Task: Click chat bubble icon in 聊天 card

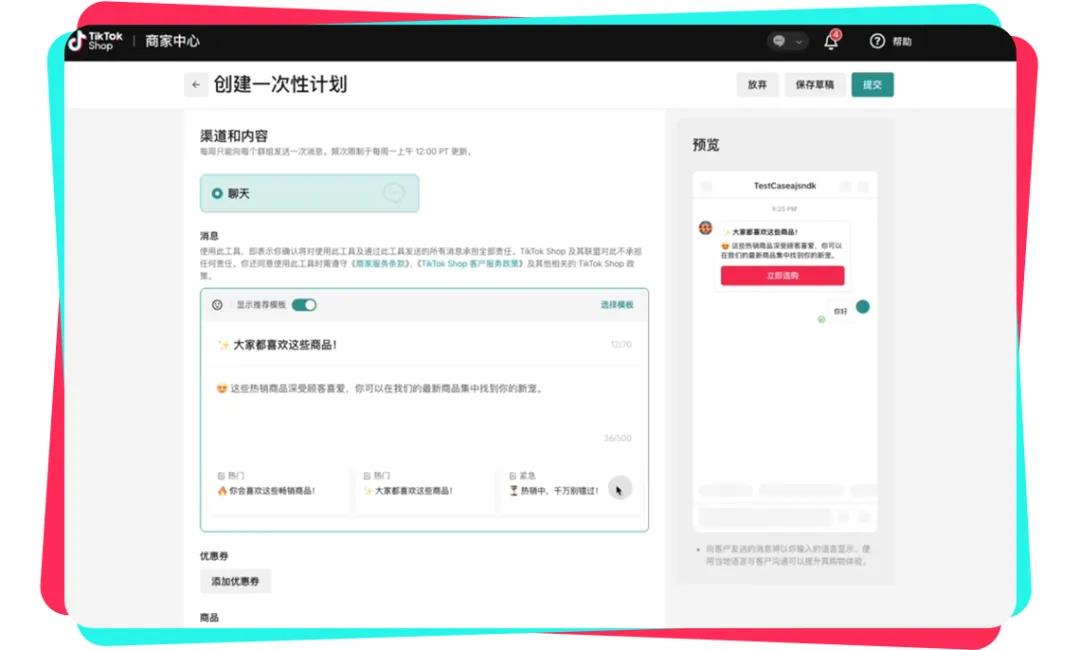Action: 394,193
